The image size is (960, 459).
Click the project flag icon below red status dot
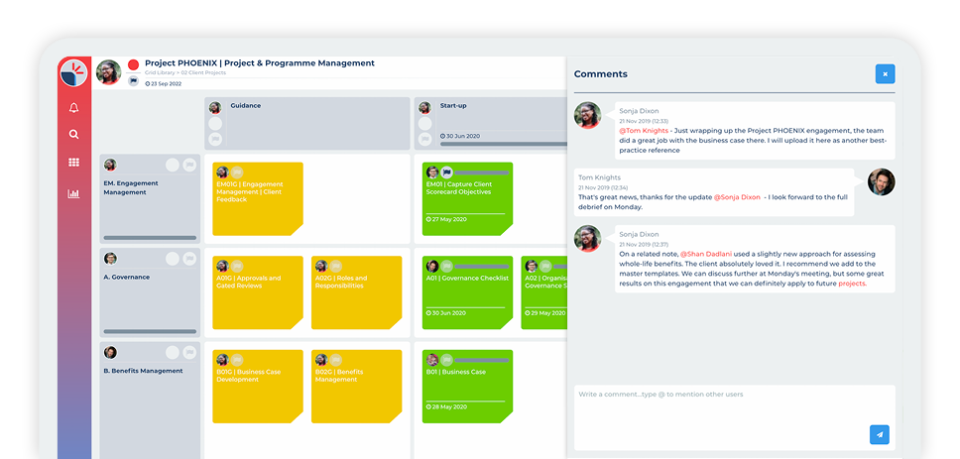click(x=133, y=81)
